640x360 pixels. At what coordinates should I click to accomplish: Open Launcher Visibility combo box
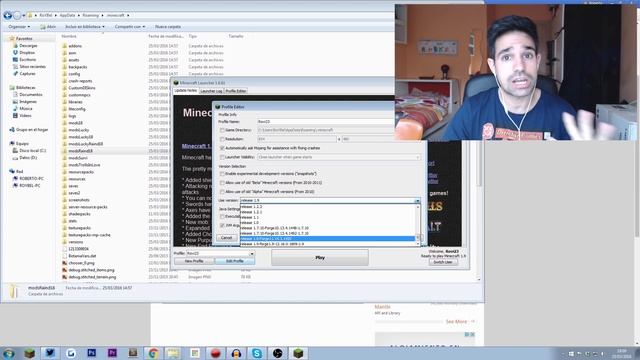coord(339,157)
